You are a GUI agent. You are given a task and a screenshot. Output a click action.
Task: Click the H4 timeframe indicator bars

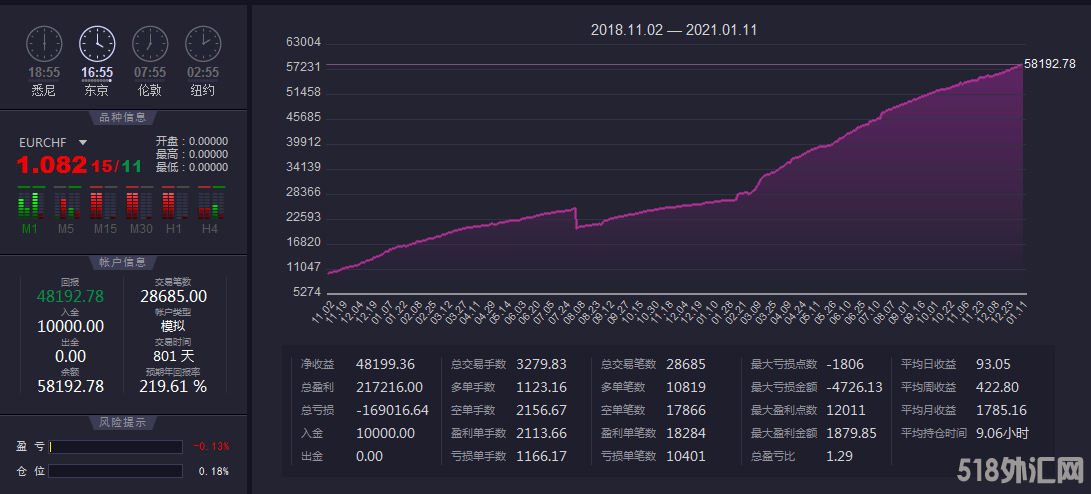(209, 204)
